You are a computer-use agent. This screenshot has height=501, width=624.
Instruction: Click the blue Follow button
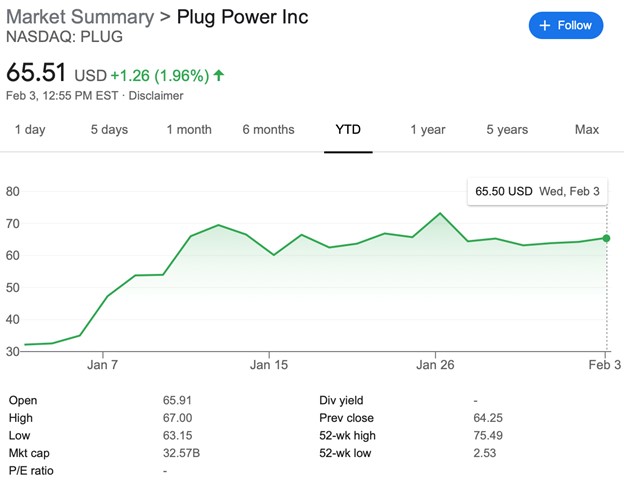click(566, 26)
